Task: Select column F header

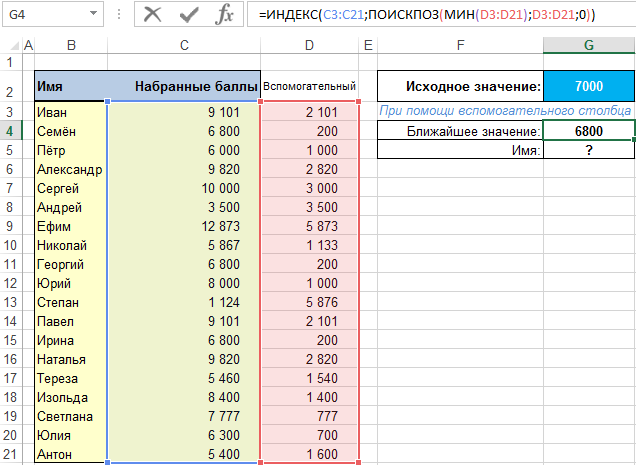Action: [460, 45]
